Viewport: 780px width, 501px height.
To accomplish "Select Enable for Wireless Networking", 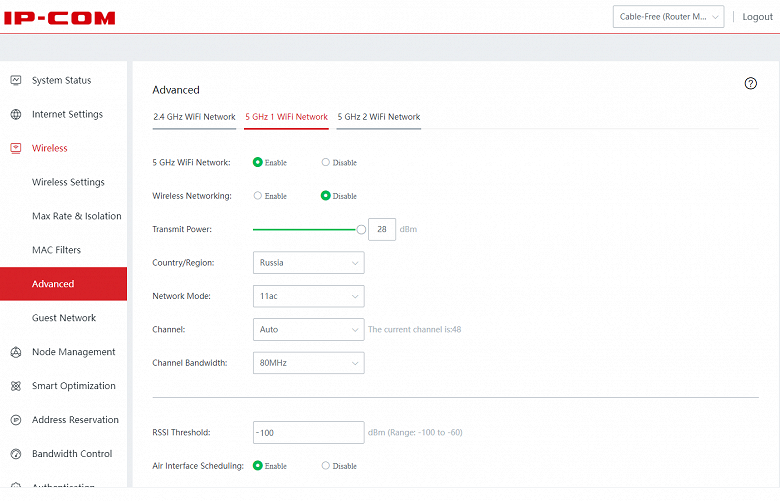I will [x=258, y=196].
